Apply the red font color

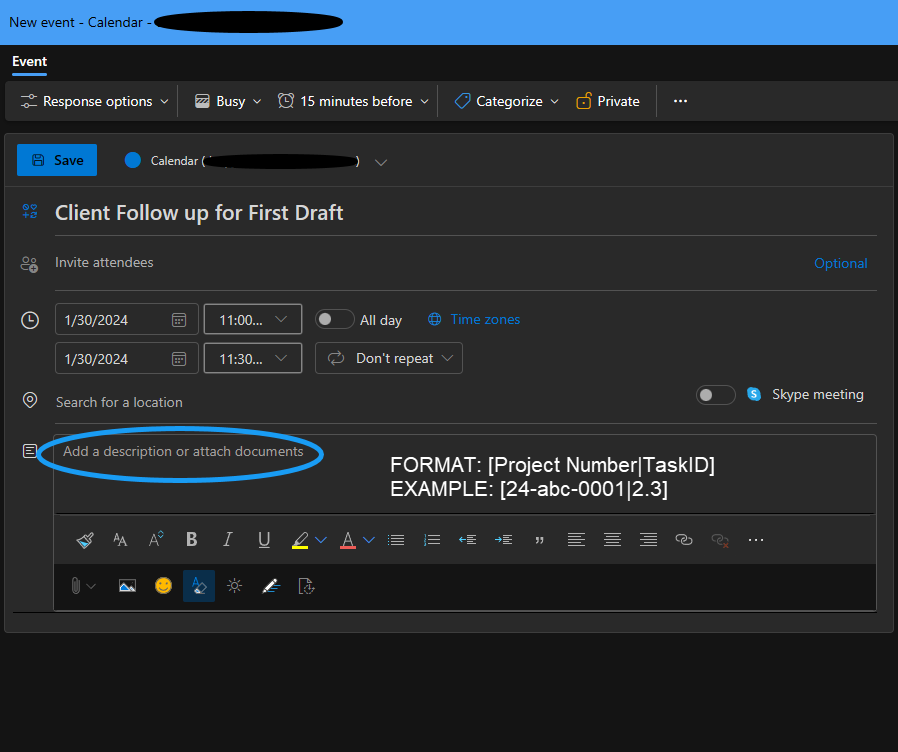(x=348, y=540)
